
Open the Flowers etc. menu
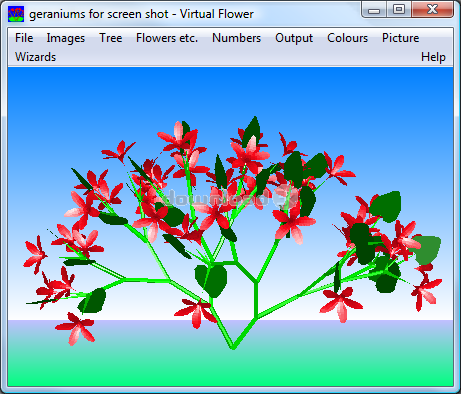tap(167, 38)
